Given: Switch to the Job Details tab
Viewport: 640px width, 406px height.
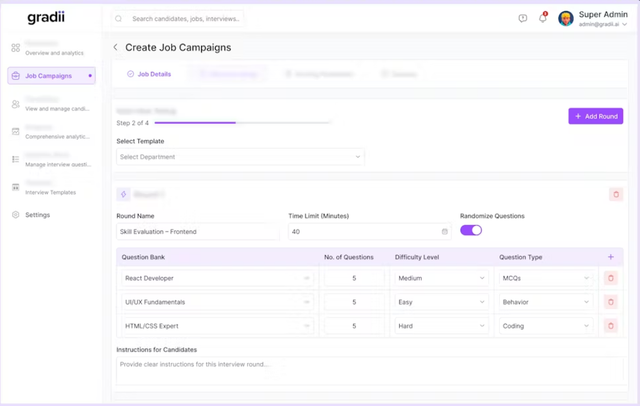Looking at the screenshot, I should coord(149,74).
